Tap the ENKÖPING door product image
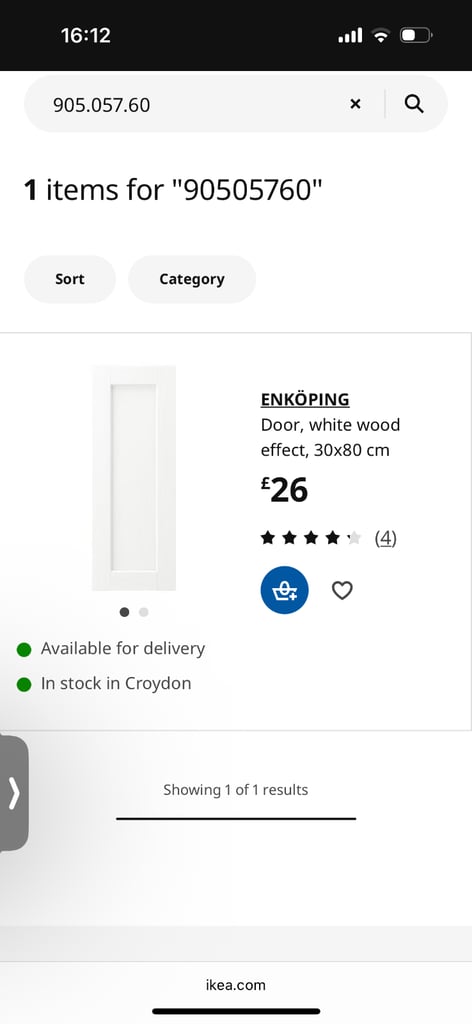Image resolution: width=472 pixels, height=1024 pixels. (x=134, y=478)
